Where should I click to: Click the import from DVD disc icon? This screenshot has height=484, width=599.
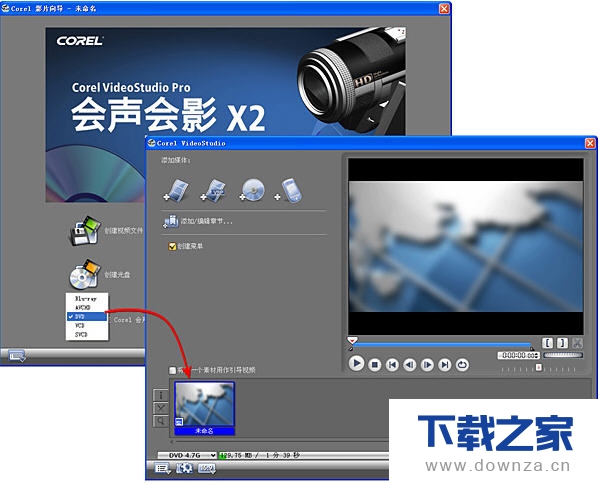(252, 190)
